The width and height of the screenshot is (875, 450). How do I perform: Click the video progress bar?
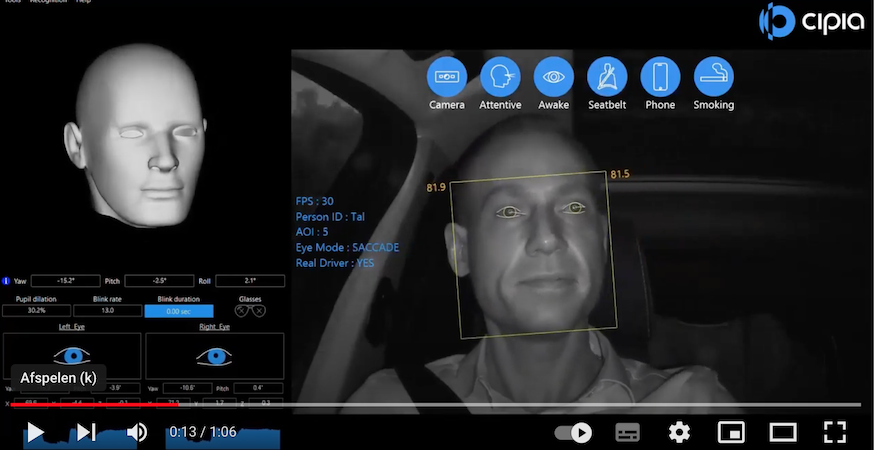click(500, 405)
